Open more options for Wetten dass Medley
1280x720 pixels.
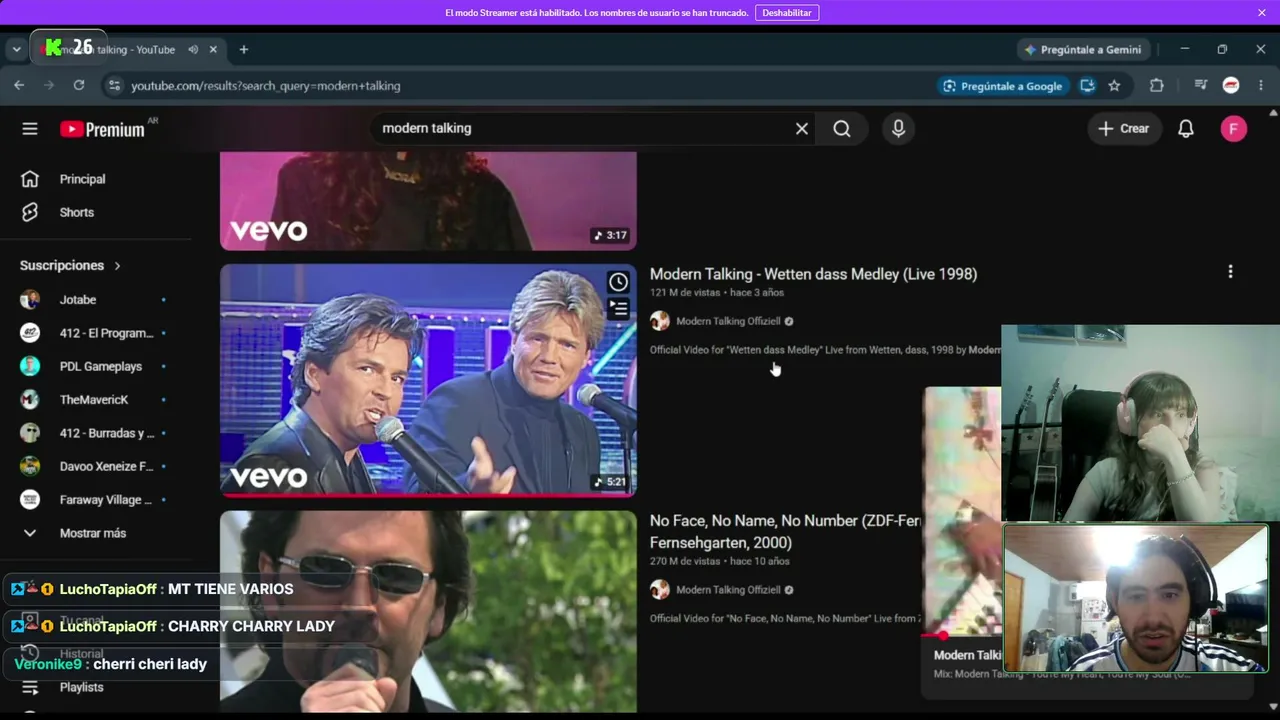(x=1230, y=271)
